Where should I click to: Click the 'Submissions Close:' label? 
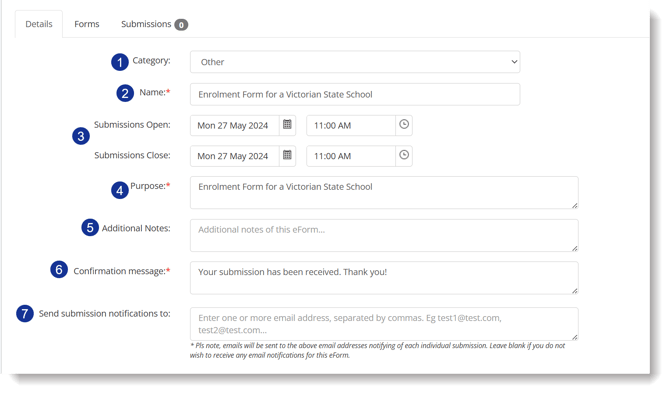tap(132, 155)
